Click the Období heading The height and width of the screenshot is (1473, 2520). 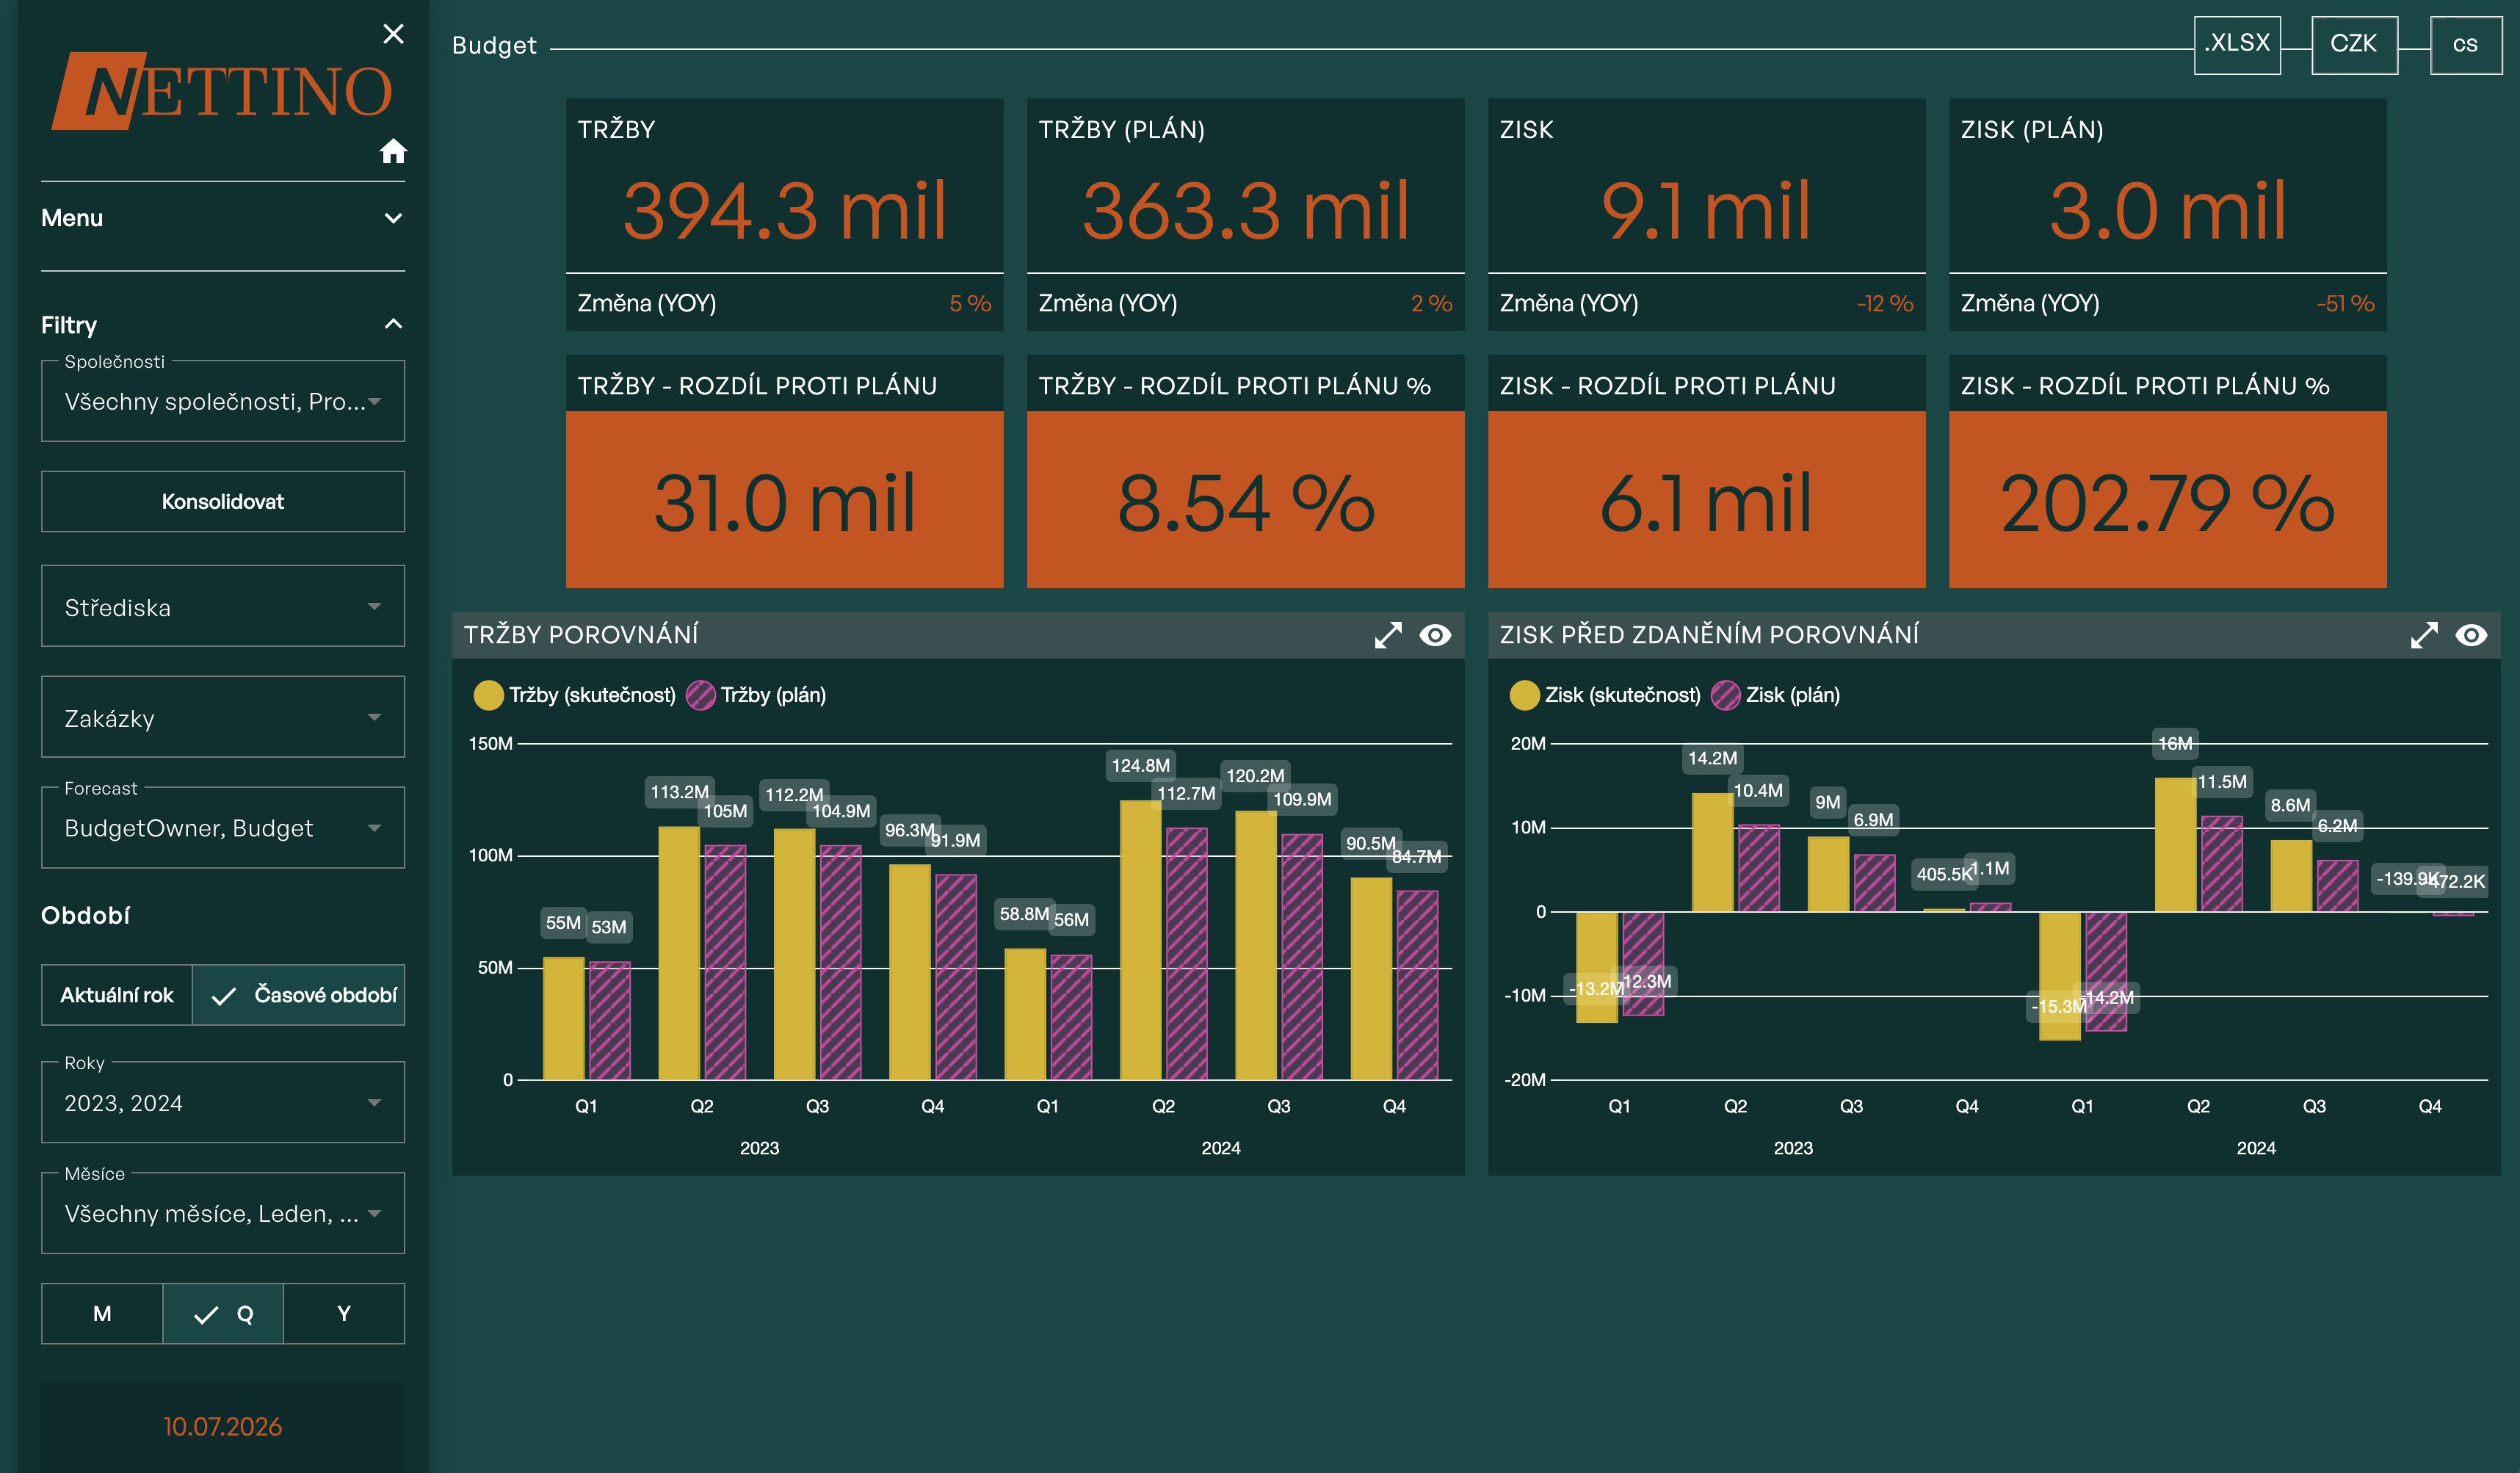tap(86, 916)
